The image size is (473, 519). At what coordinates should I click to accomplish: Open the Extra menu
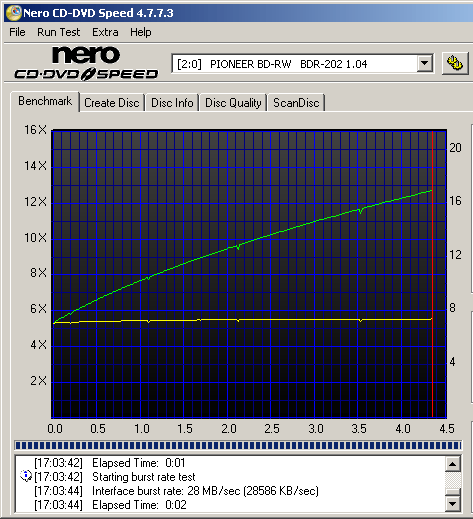(105, 32)
